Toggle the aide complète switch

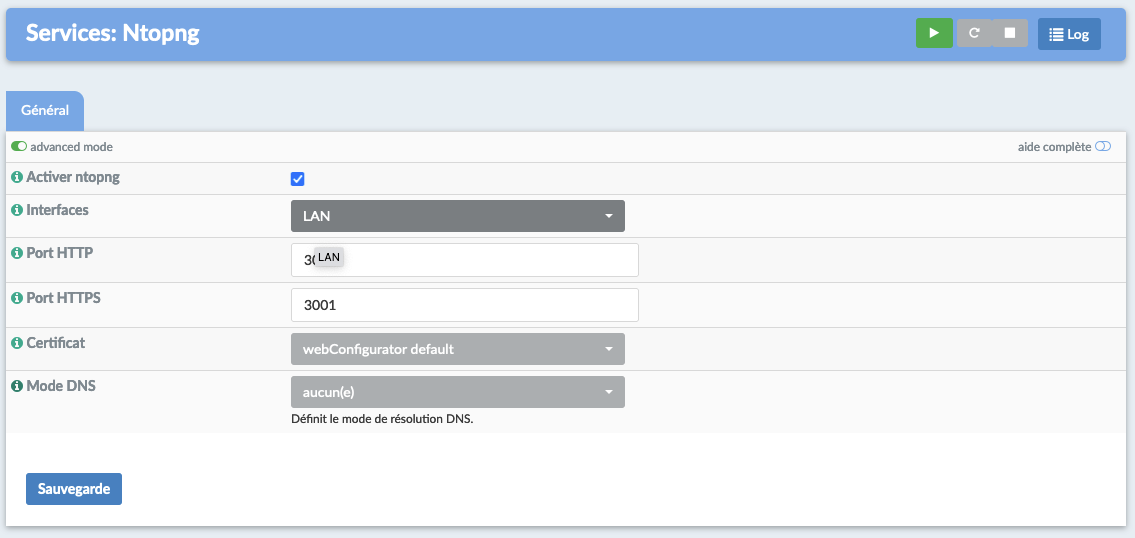[x=1102, y=146]
